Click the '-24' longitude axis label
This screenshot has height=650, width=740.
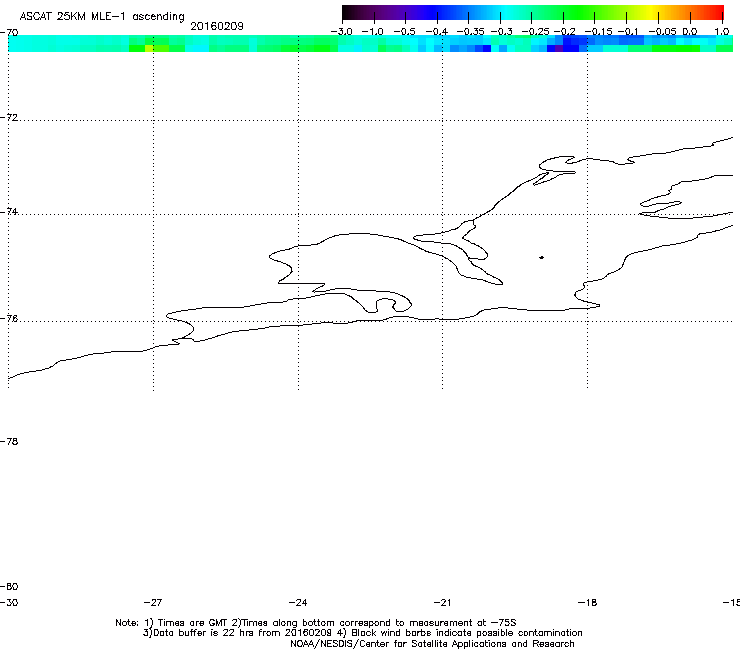pos(298,602)
